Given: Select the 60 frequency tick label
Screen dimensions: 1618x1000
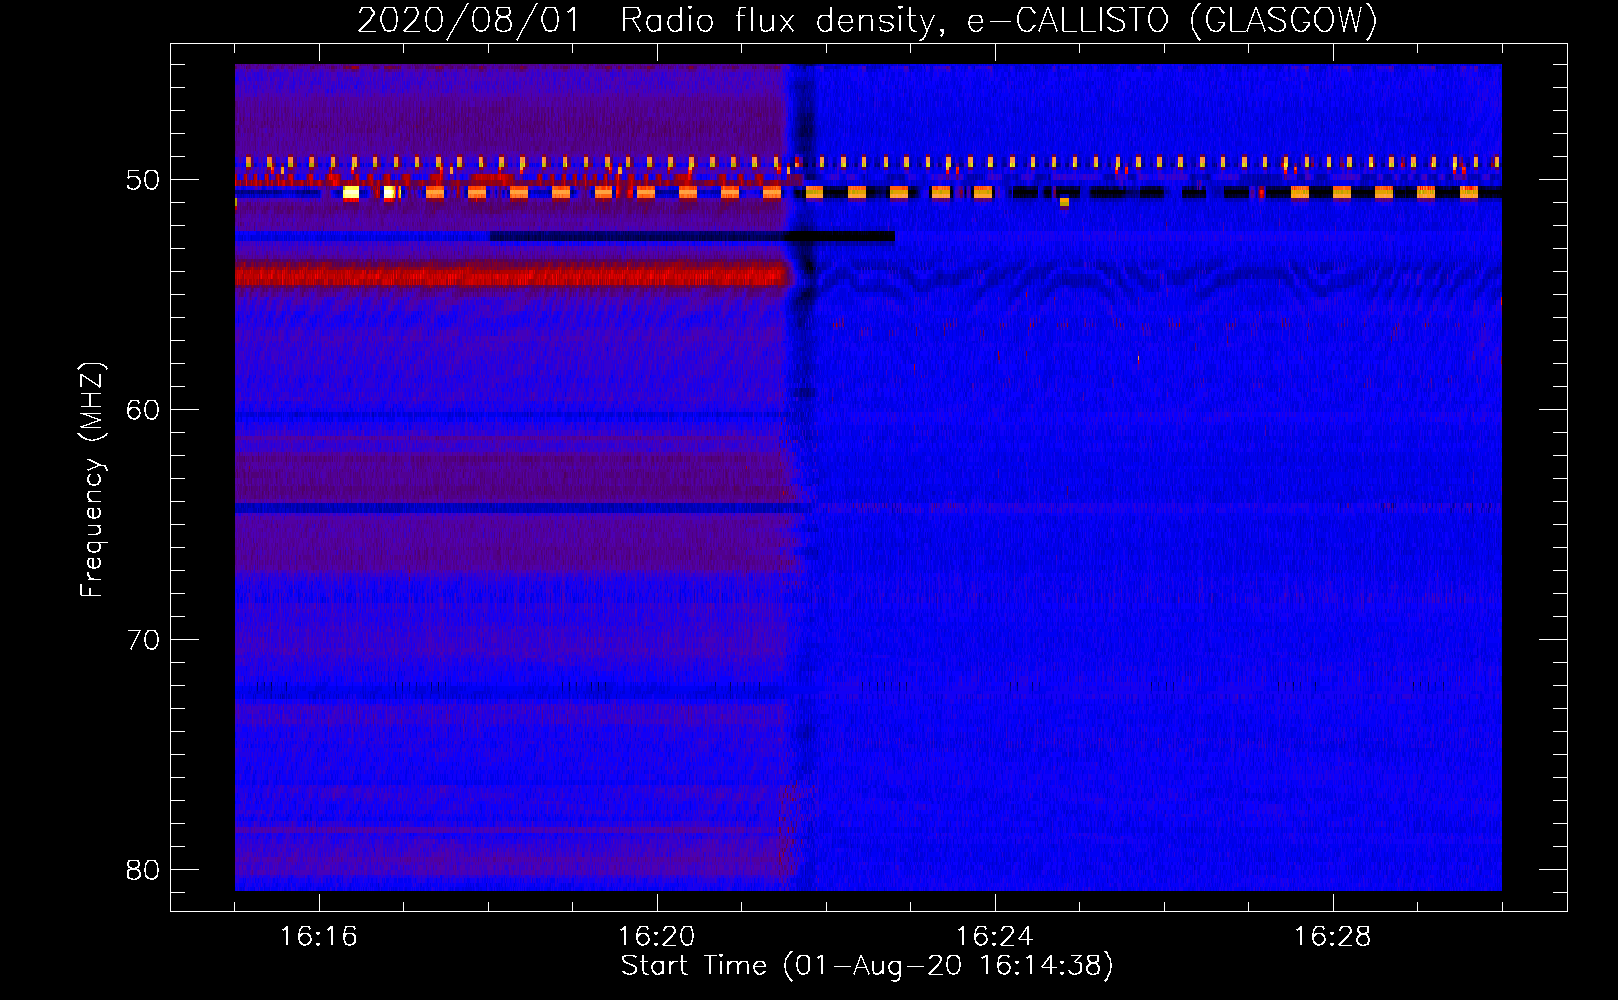Looking at the screenshot, I should pyautogui.click(x=143, y=410).
